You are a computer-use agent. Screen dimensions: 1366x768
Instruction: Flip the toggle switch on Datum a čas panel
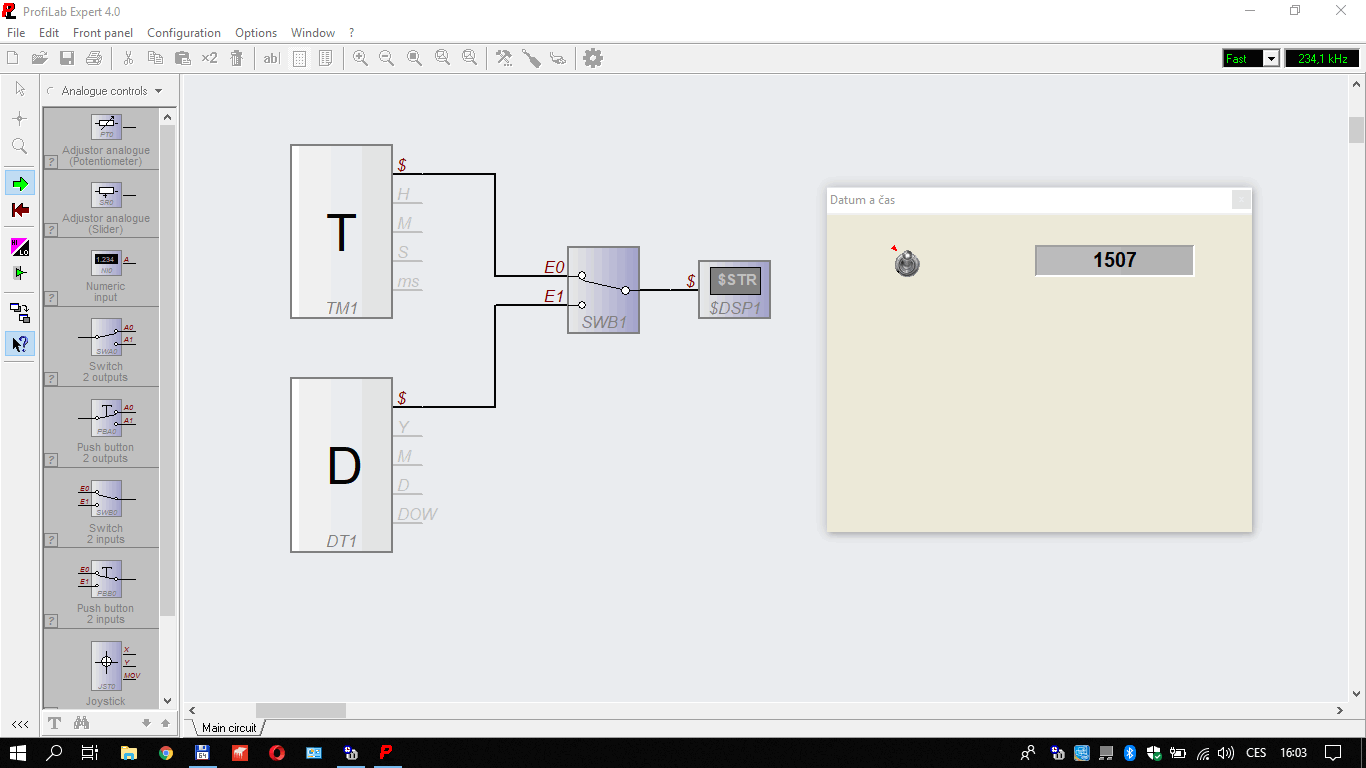click(907, 264)
